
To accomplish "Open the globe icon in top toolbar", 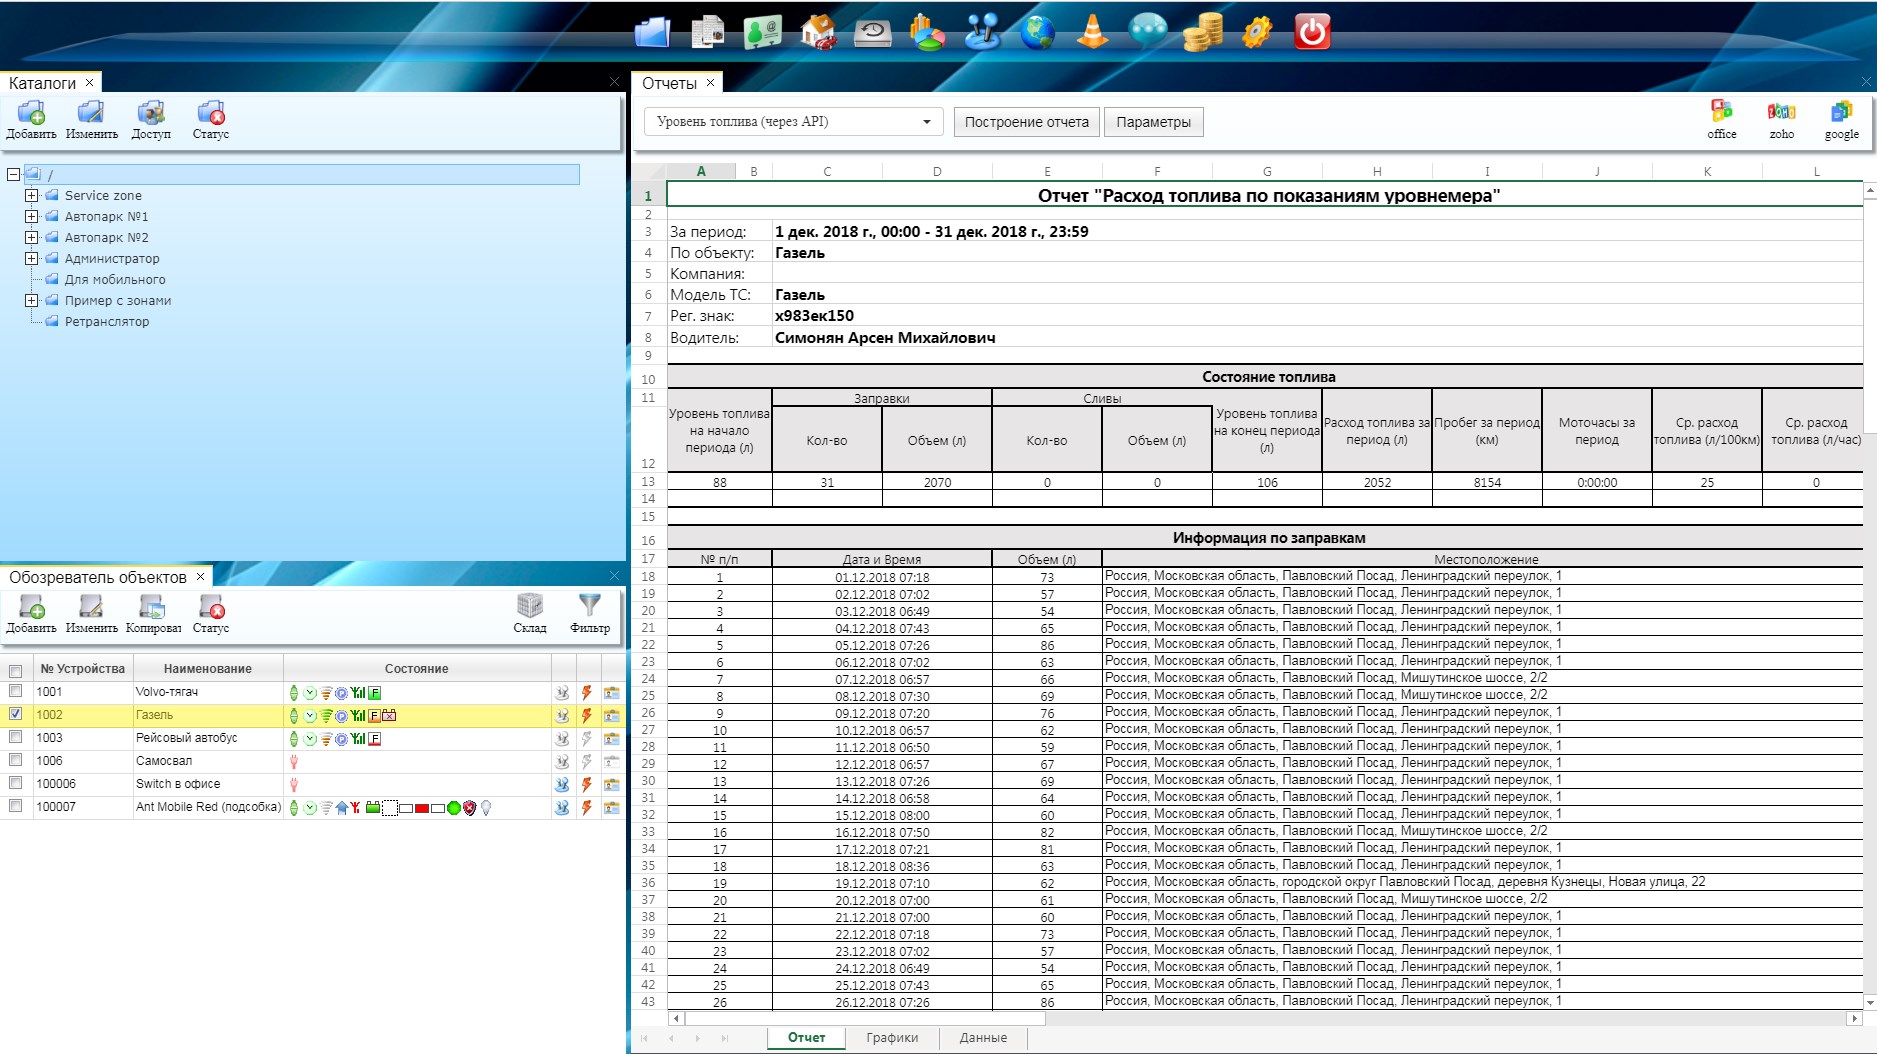I will click(x=1037, y=32).
